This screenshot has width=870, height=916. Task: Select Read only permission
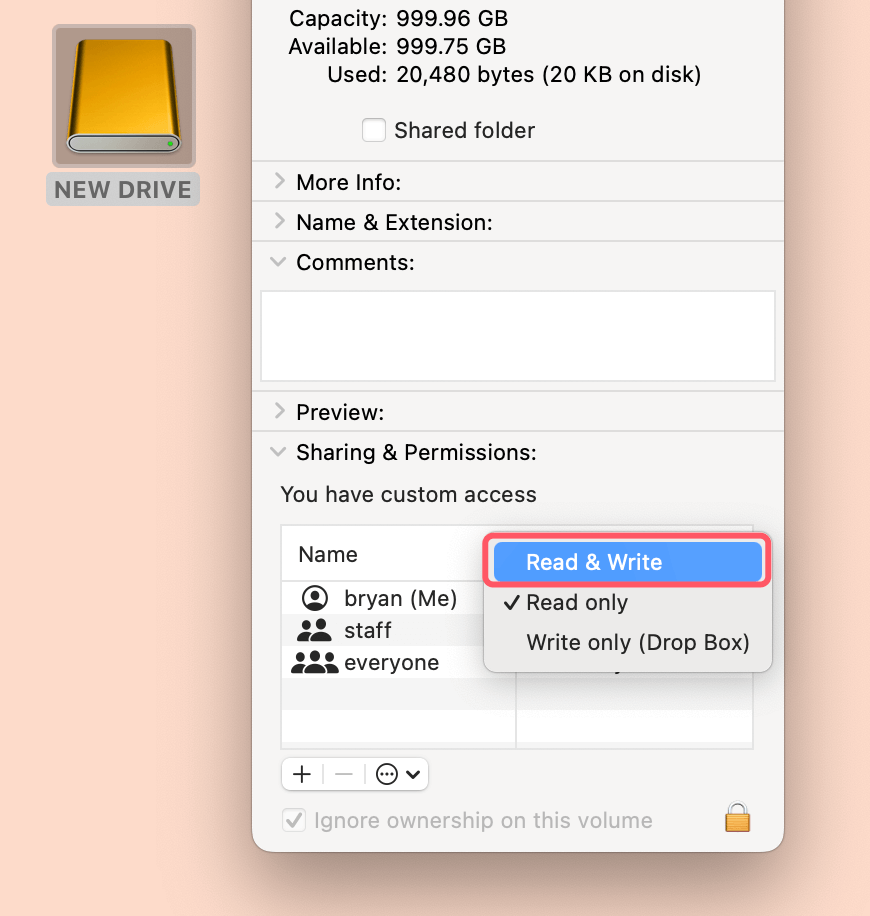(578, 602)
